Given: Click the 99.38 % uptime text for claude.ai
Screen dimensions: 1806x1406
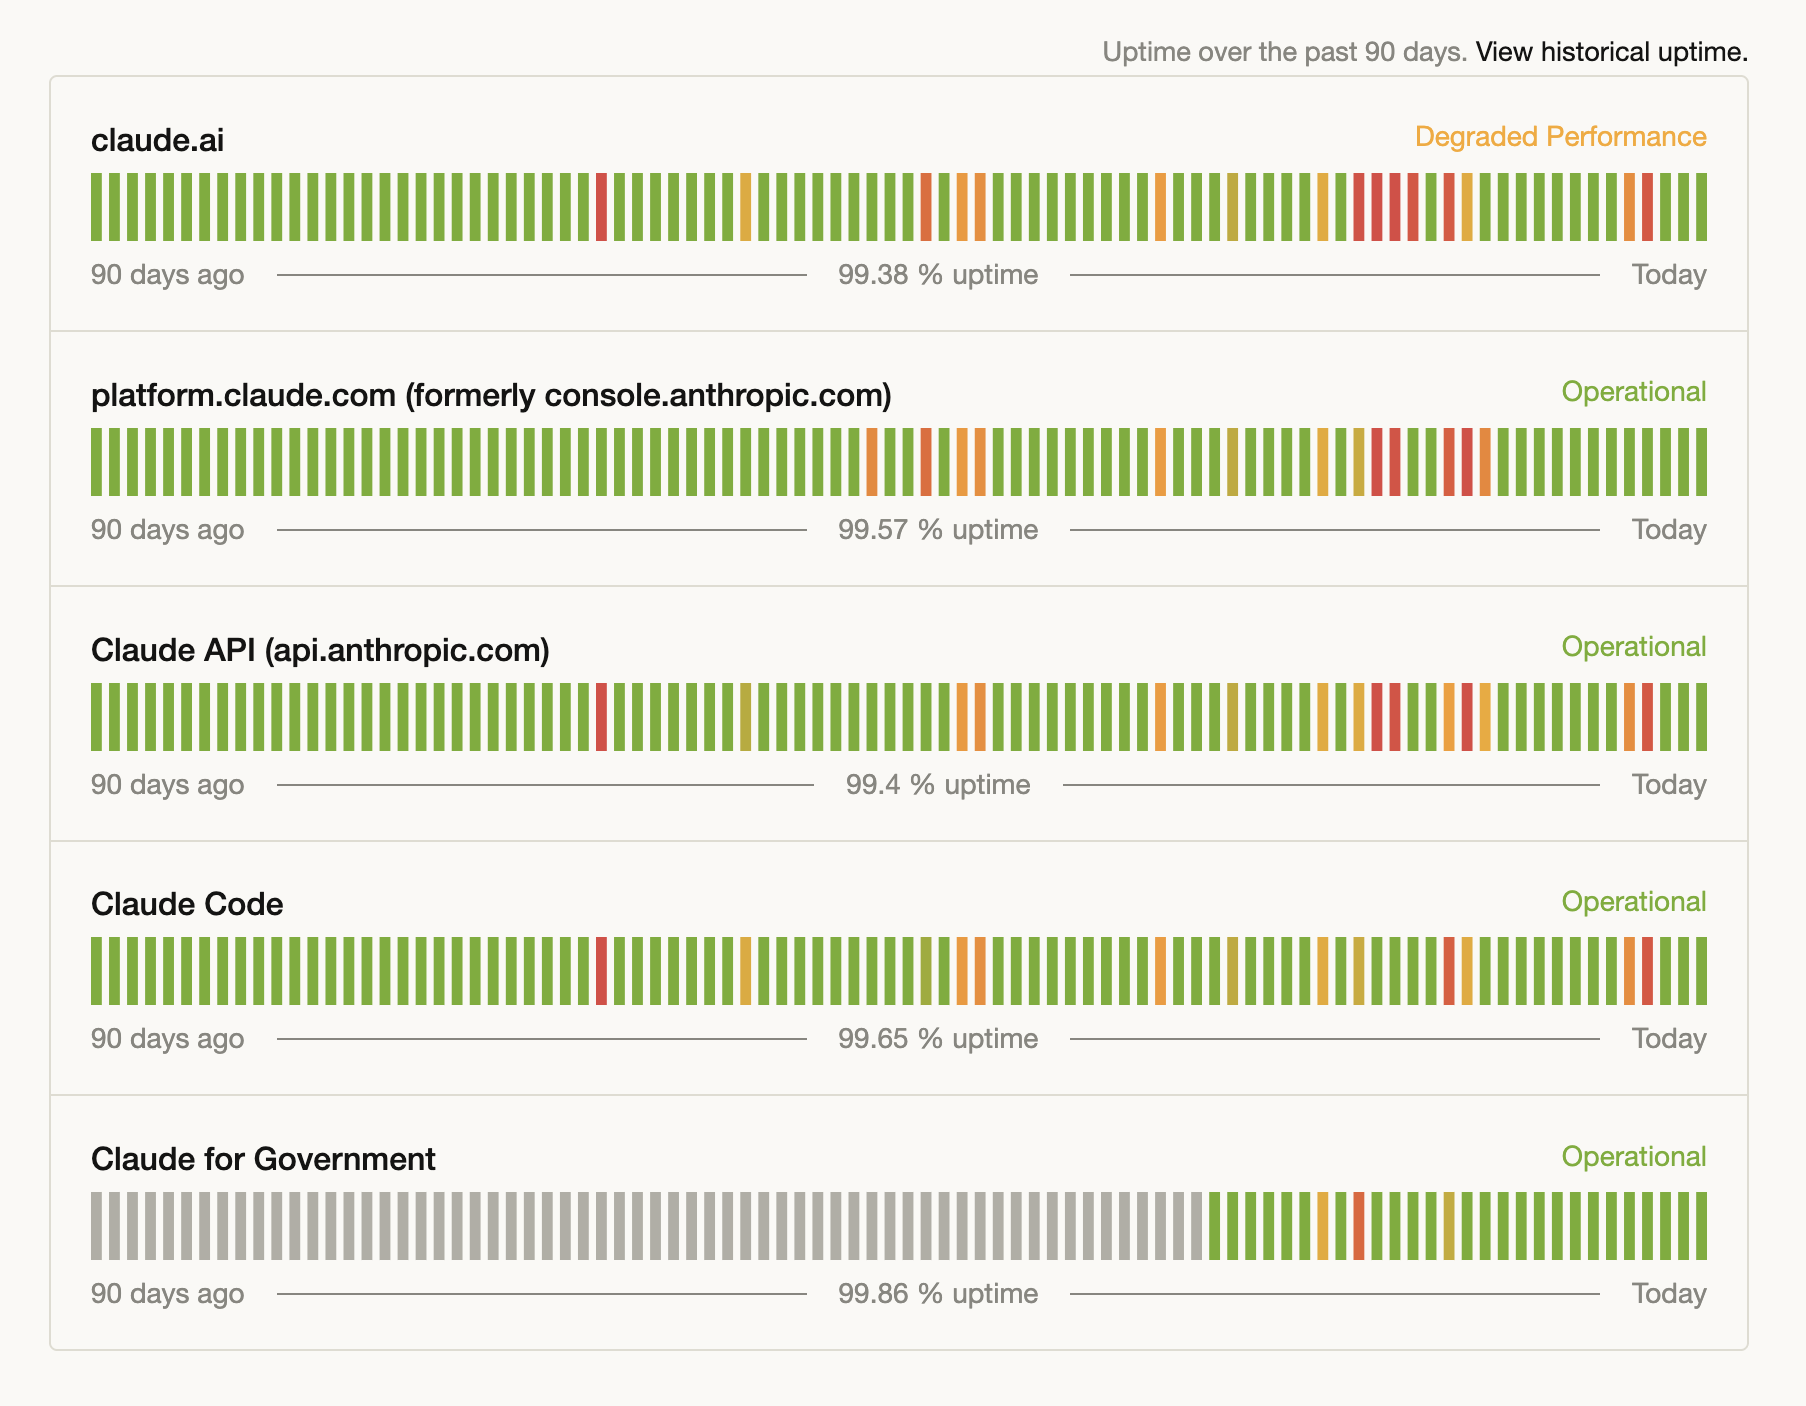Looking at the screenshot, I should point(938,274).
